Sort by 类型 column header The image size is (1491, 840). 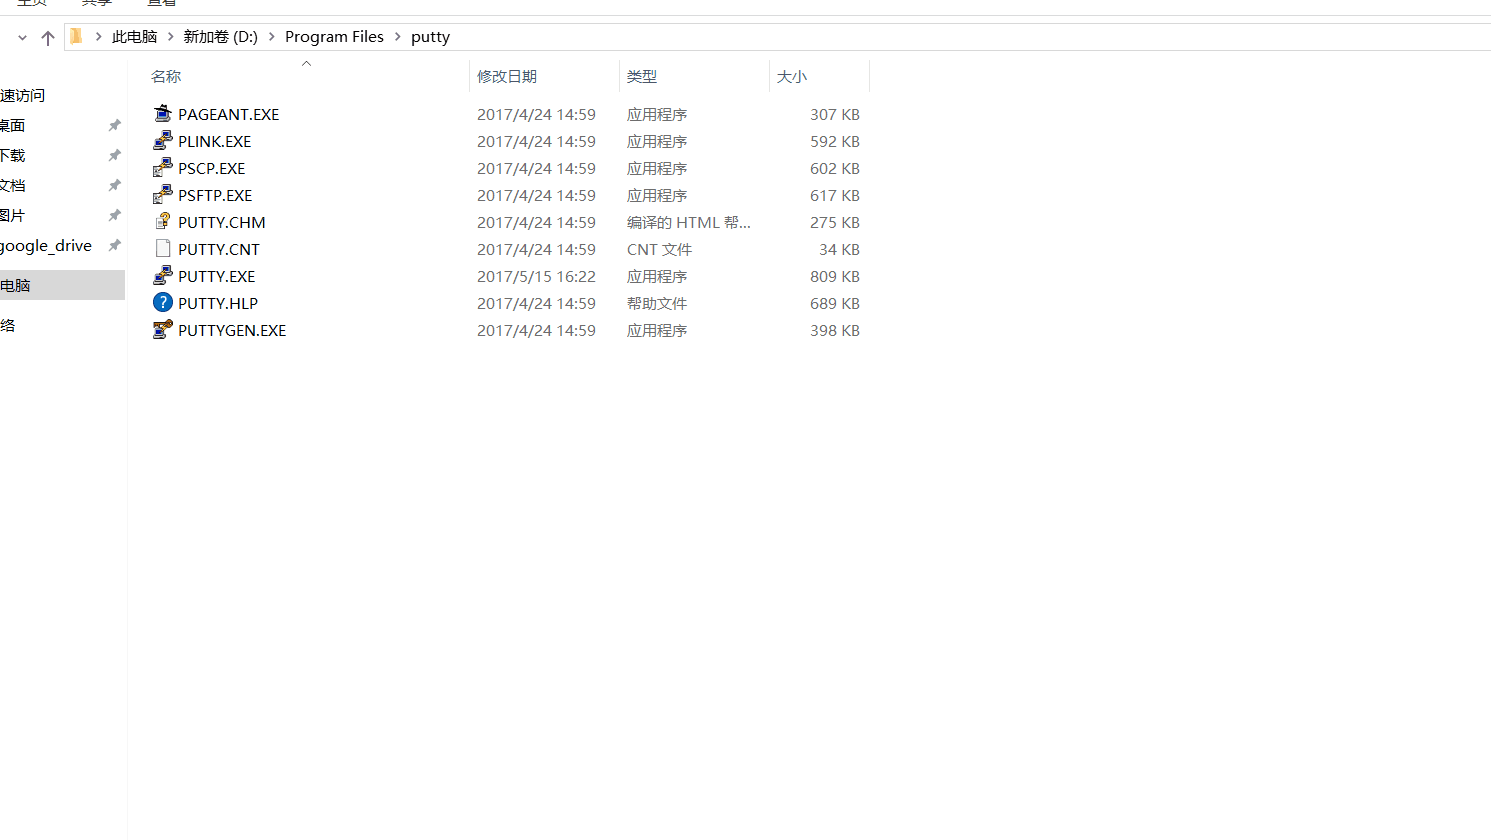tap(642, 76)
